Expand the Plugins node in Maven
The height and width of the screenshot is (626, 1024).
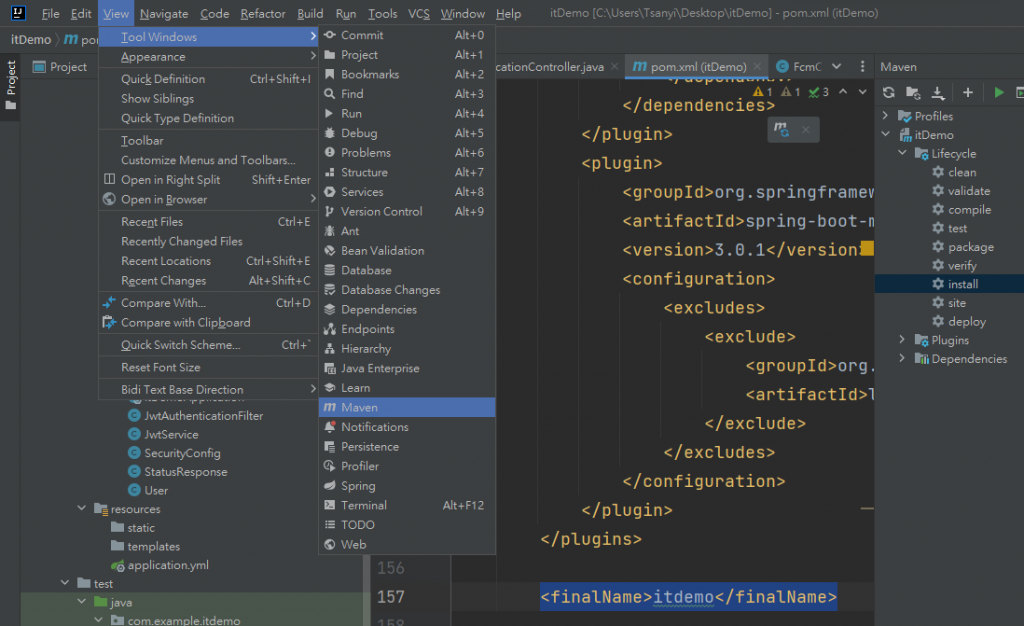[x=903, y=339]
